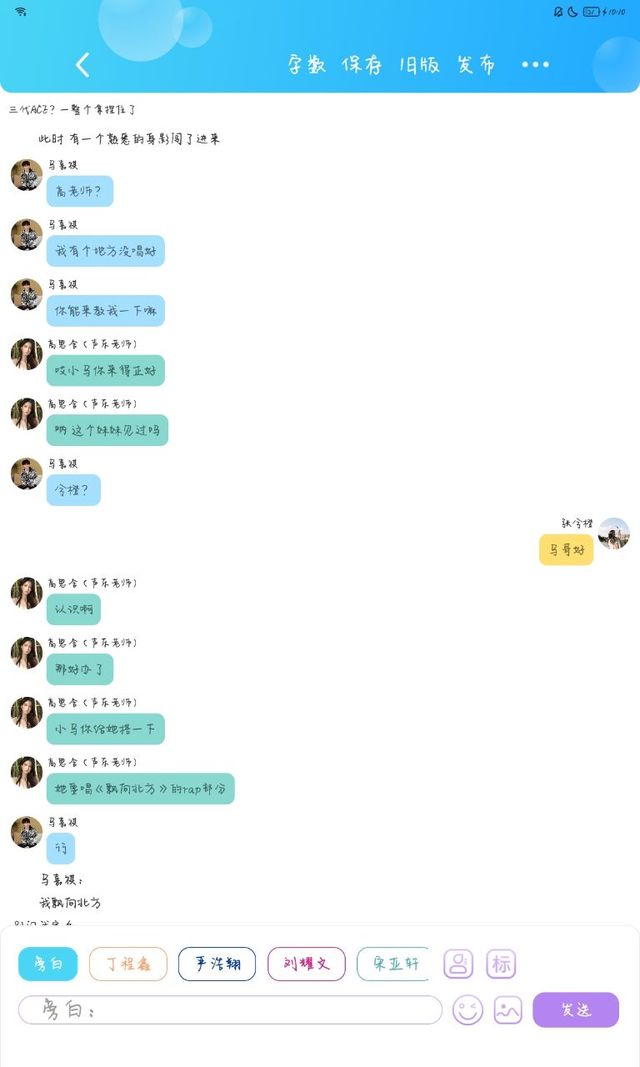The image size is (640, 1067).
Task: Tap the back arrow in header
Action: pyautogui.click(x=82, y=65)
